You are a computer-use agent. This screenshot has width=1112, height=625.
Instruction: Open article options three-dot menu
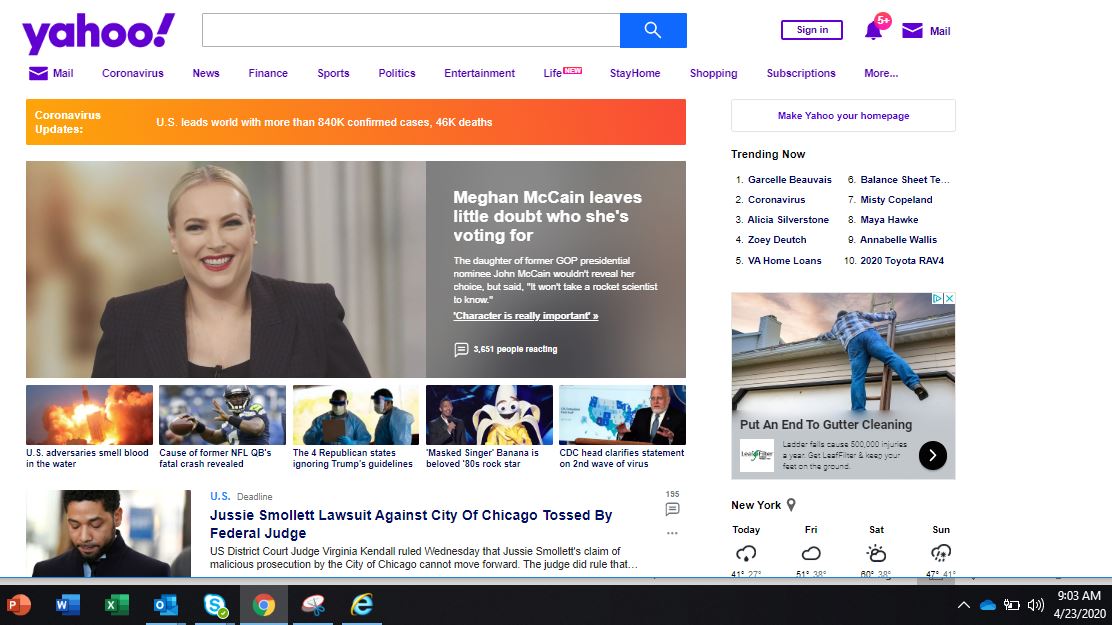click(x=672, y=533)
